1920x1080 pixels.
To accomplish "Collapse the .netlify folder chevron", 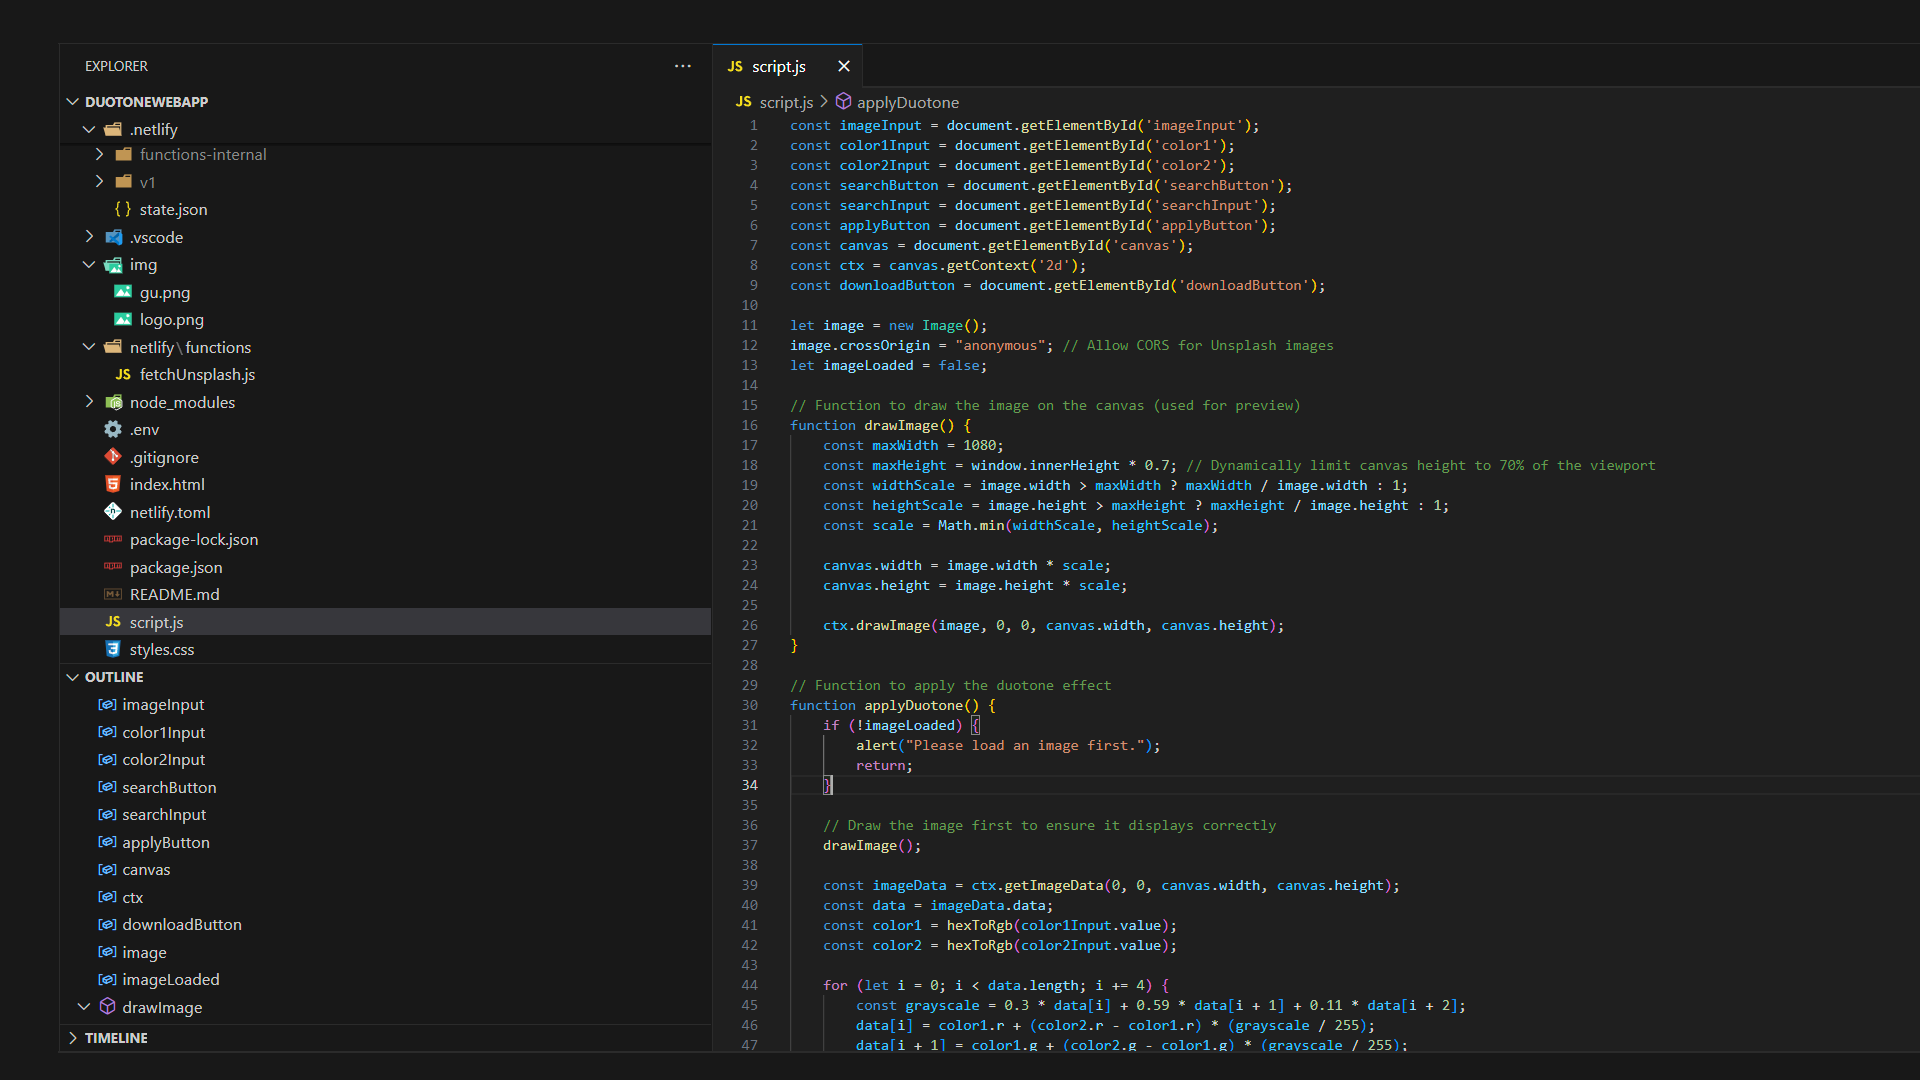I will click(89, 129).
